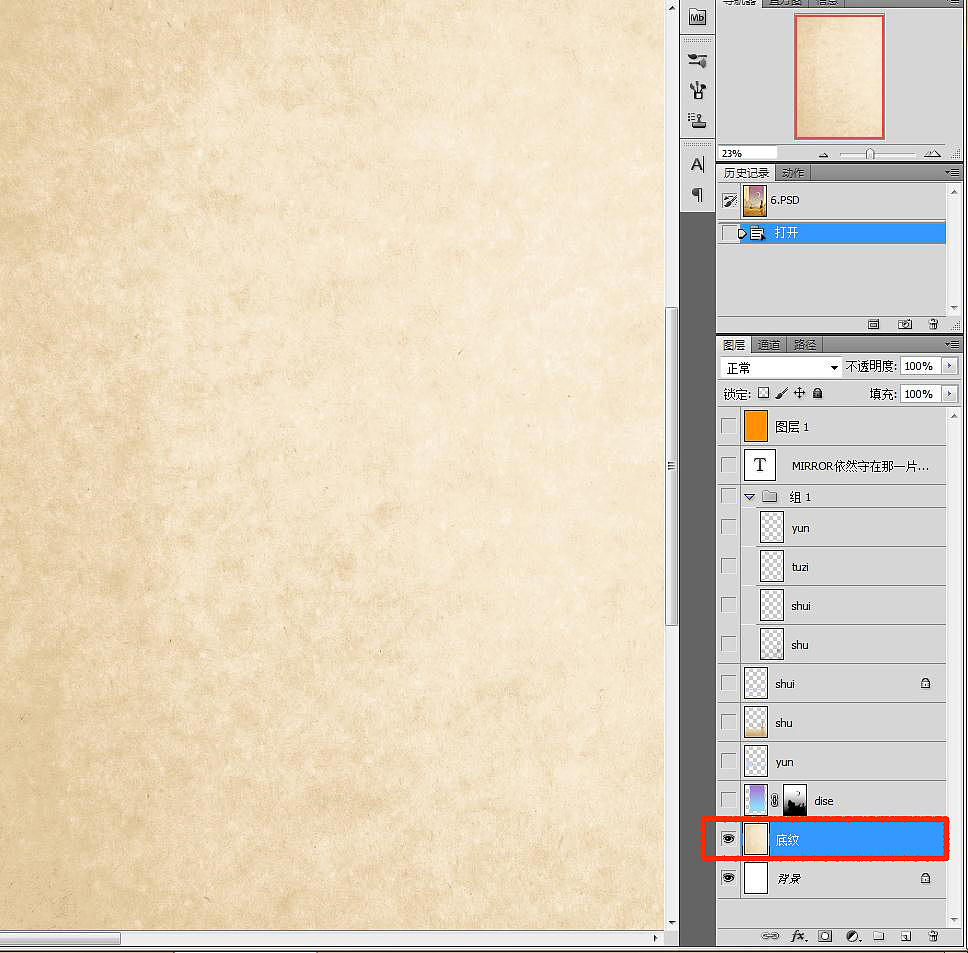Screen dimensions: 968x953
Task: Toggle lock transparent pixels option
Action: coord(763,394)
